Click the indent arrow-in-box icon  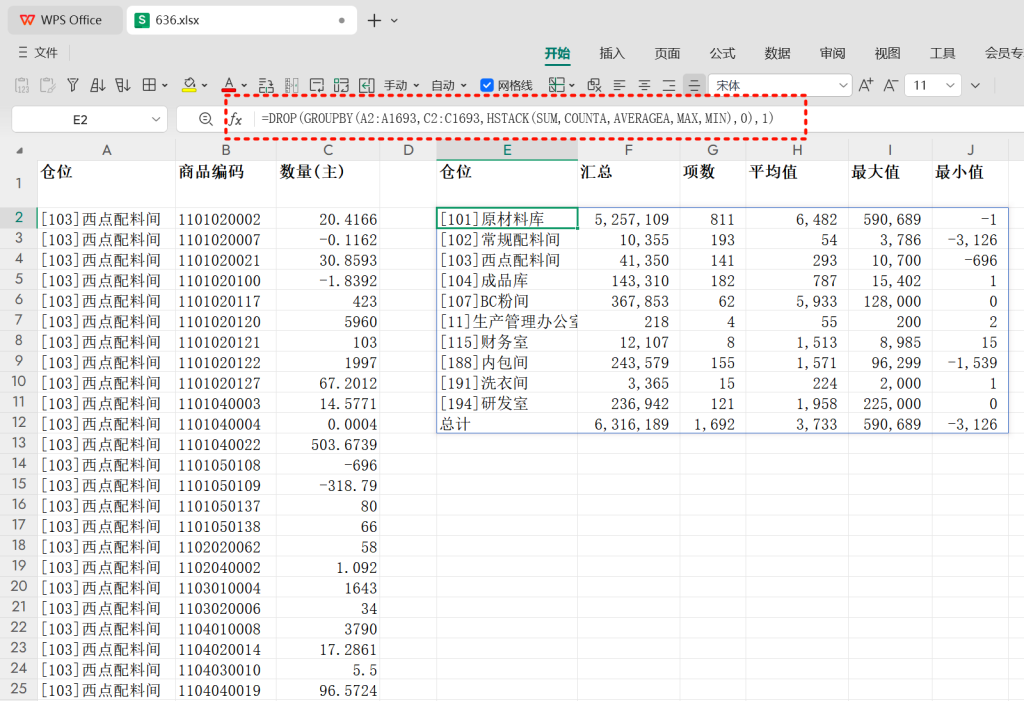coord(366,85)
